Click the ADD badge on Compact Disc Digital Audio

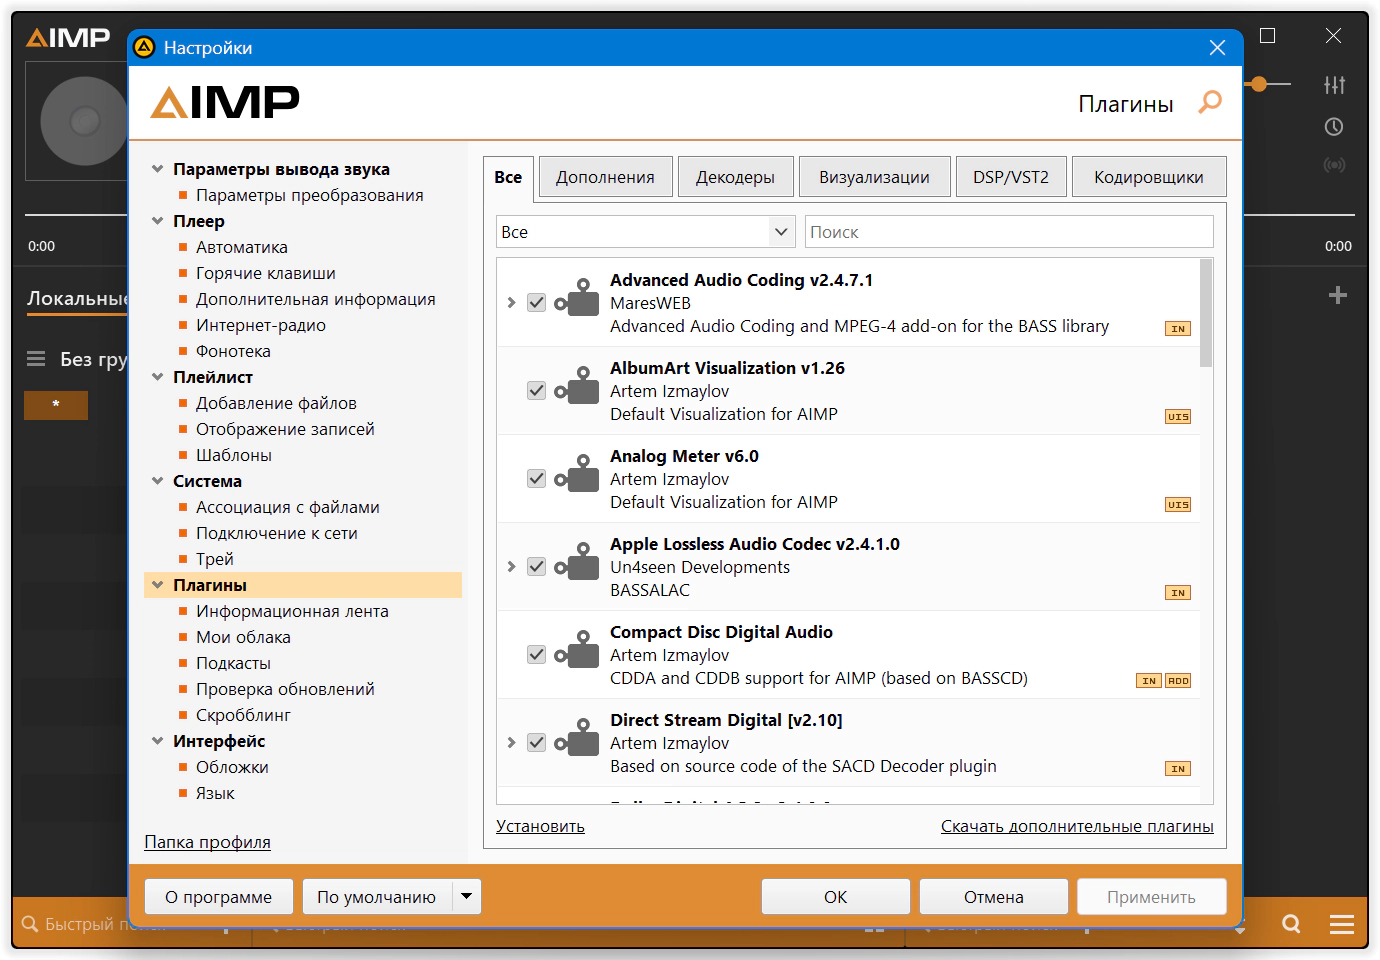pos(1178,681)
